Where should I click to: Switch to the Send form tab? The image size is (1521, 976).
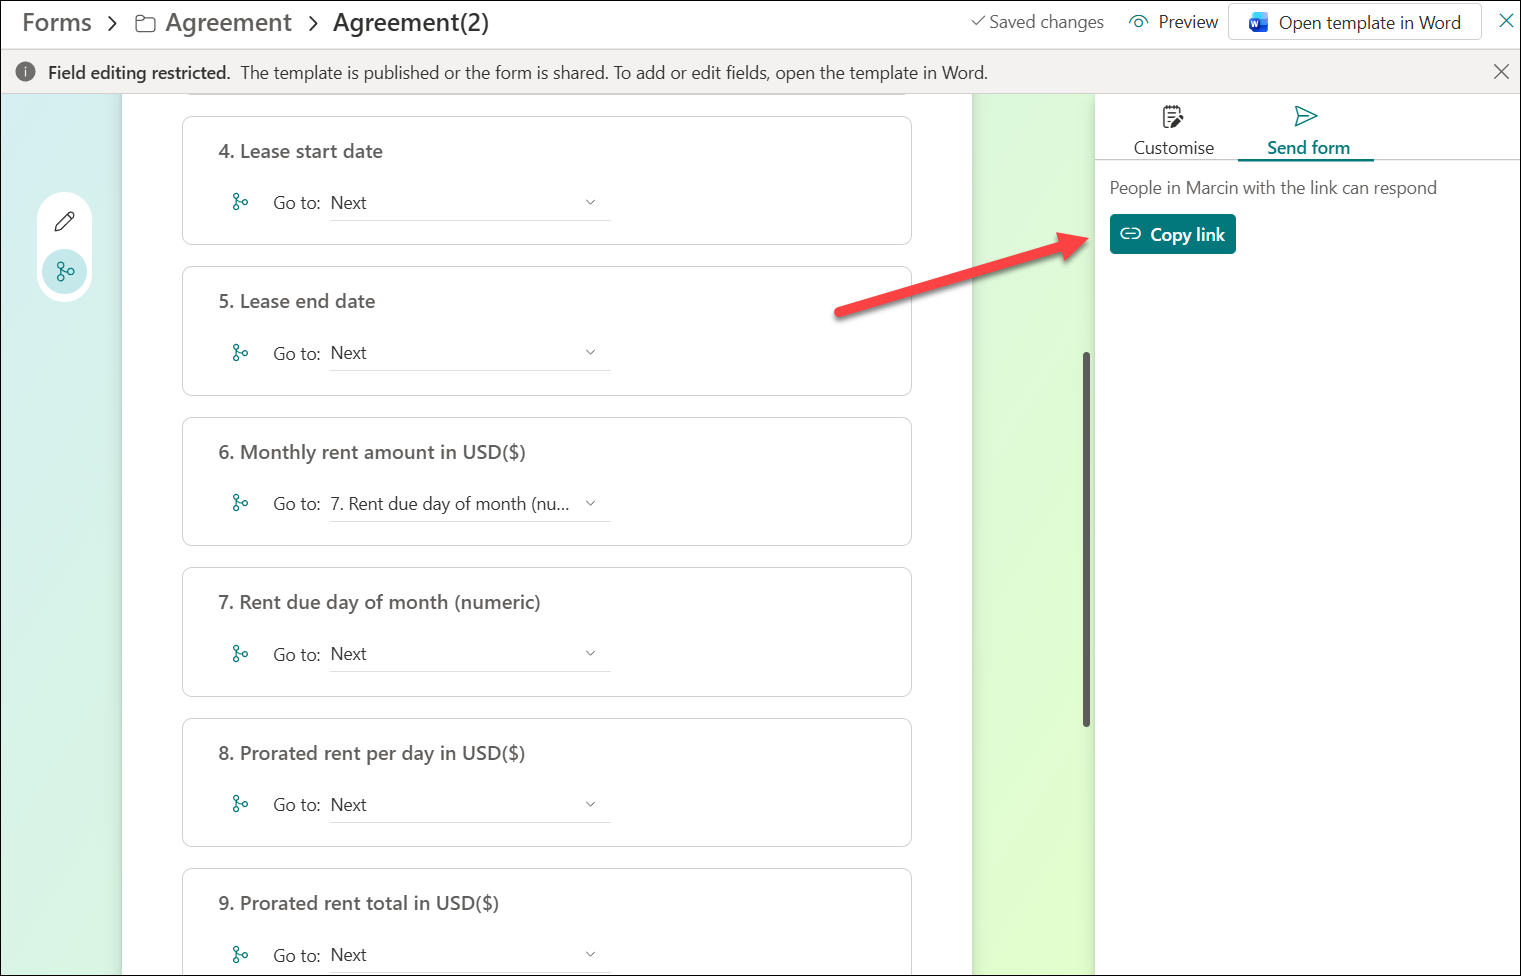(x=1307, y=131)
